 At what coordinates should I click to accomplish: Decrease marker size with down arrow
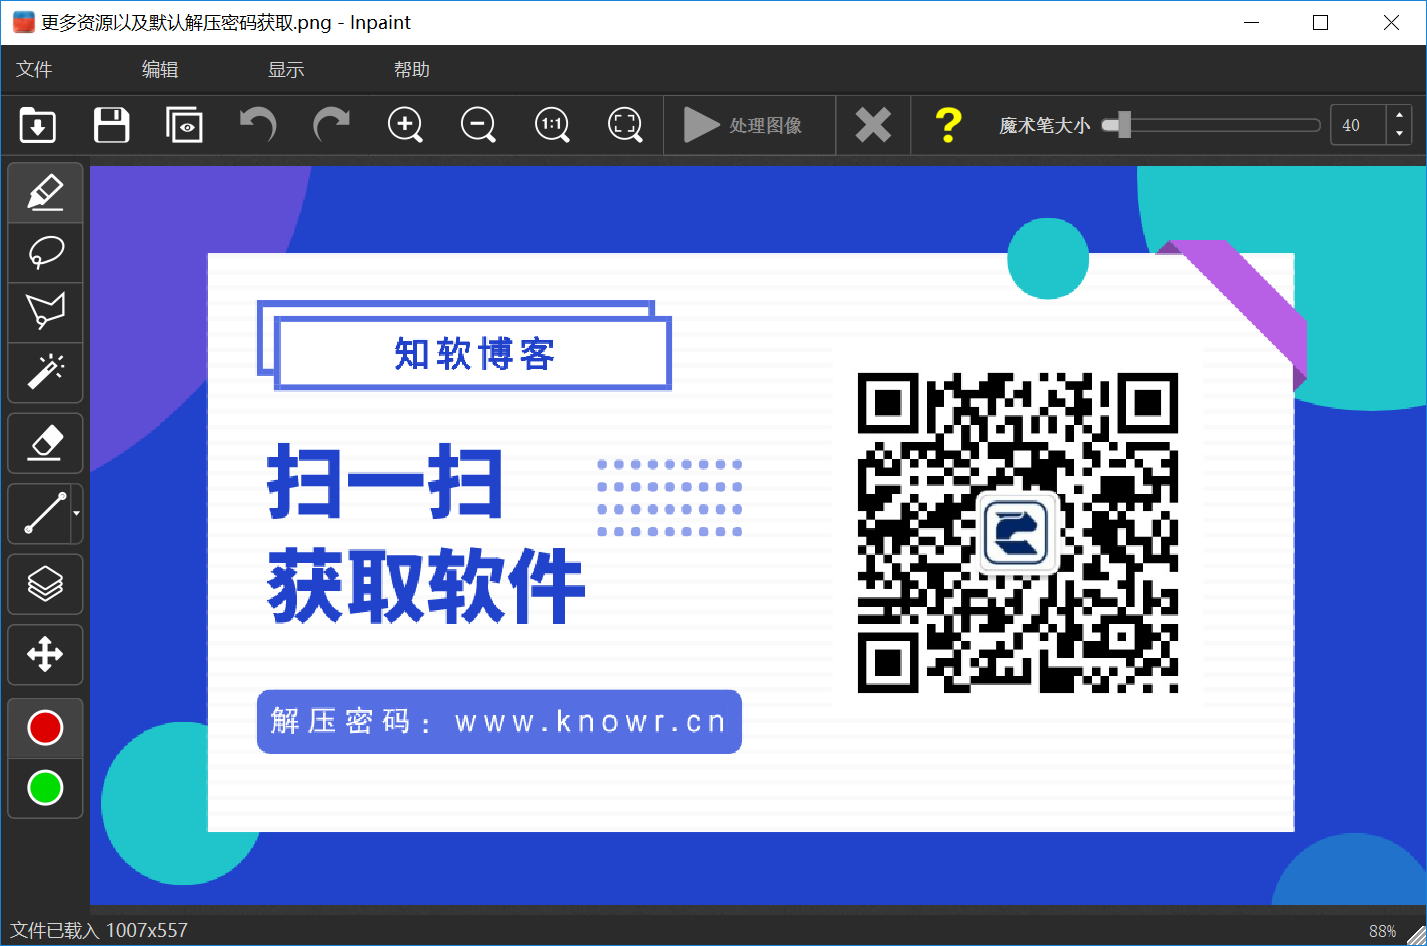click(1399, 135)
